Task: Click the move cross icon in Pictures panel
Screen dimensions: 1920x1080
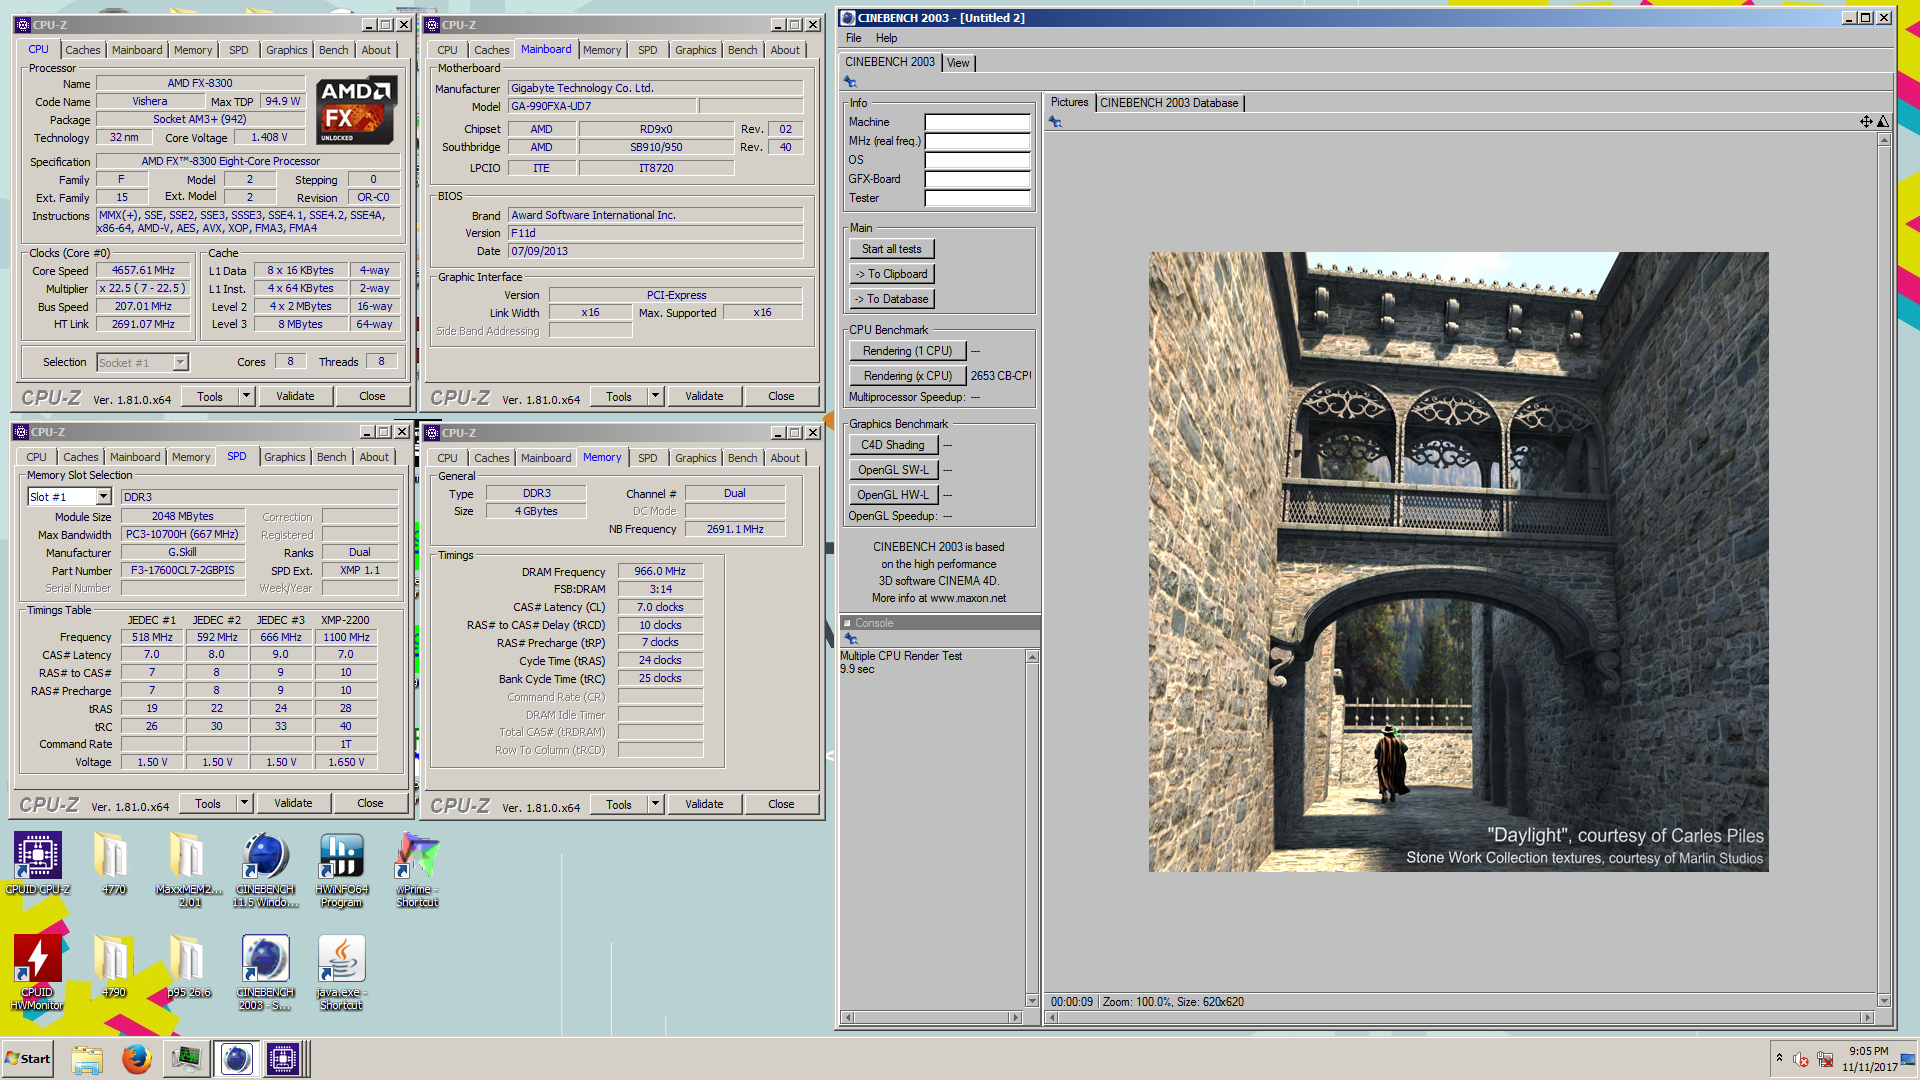Action: tap(1866, 122)
